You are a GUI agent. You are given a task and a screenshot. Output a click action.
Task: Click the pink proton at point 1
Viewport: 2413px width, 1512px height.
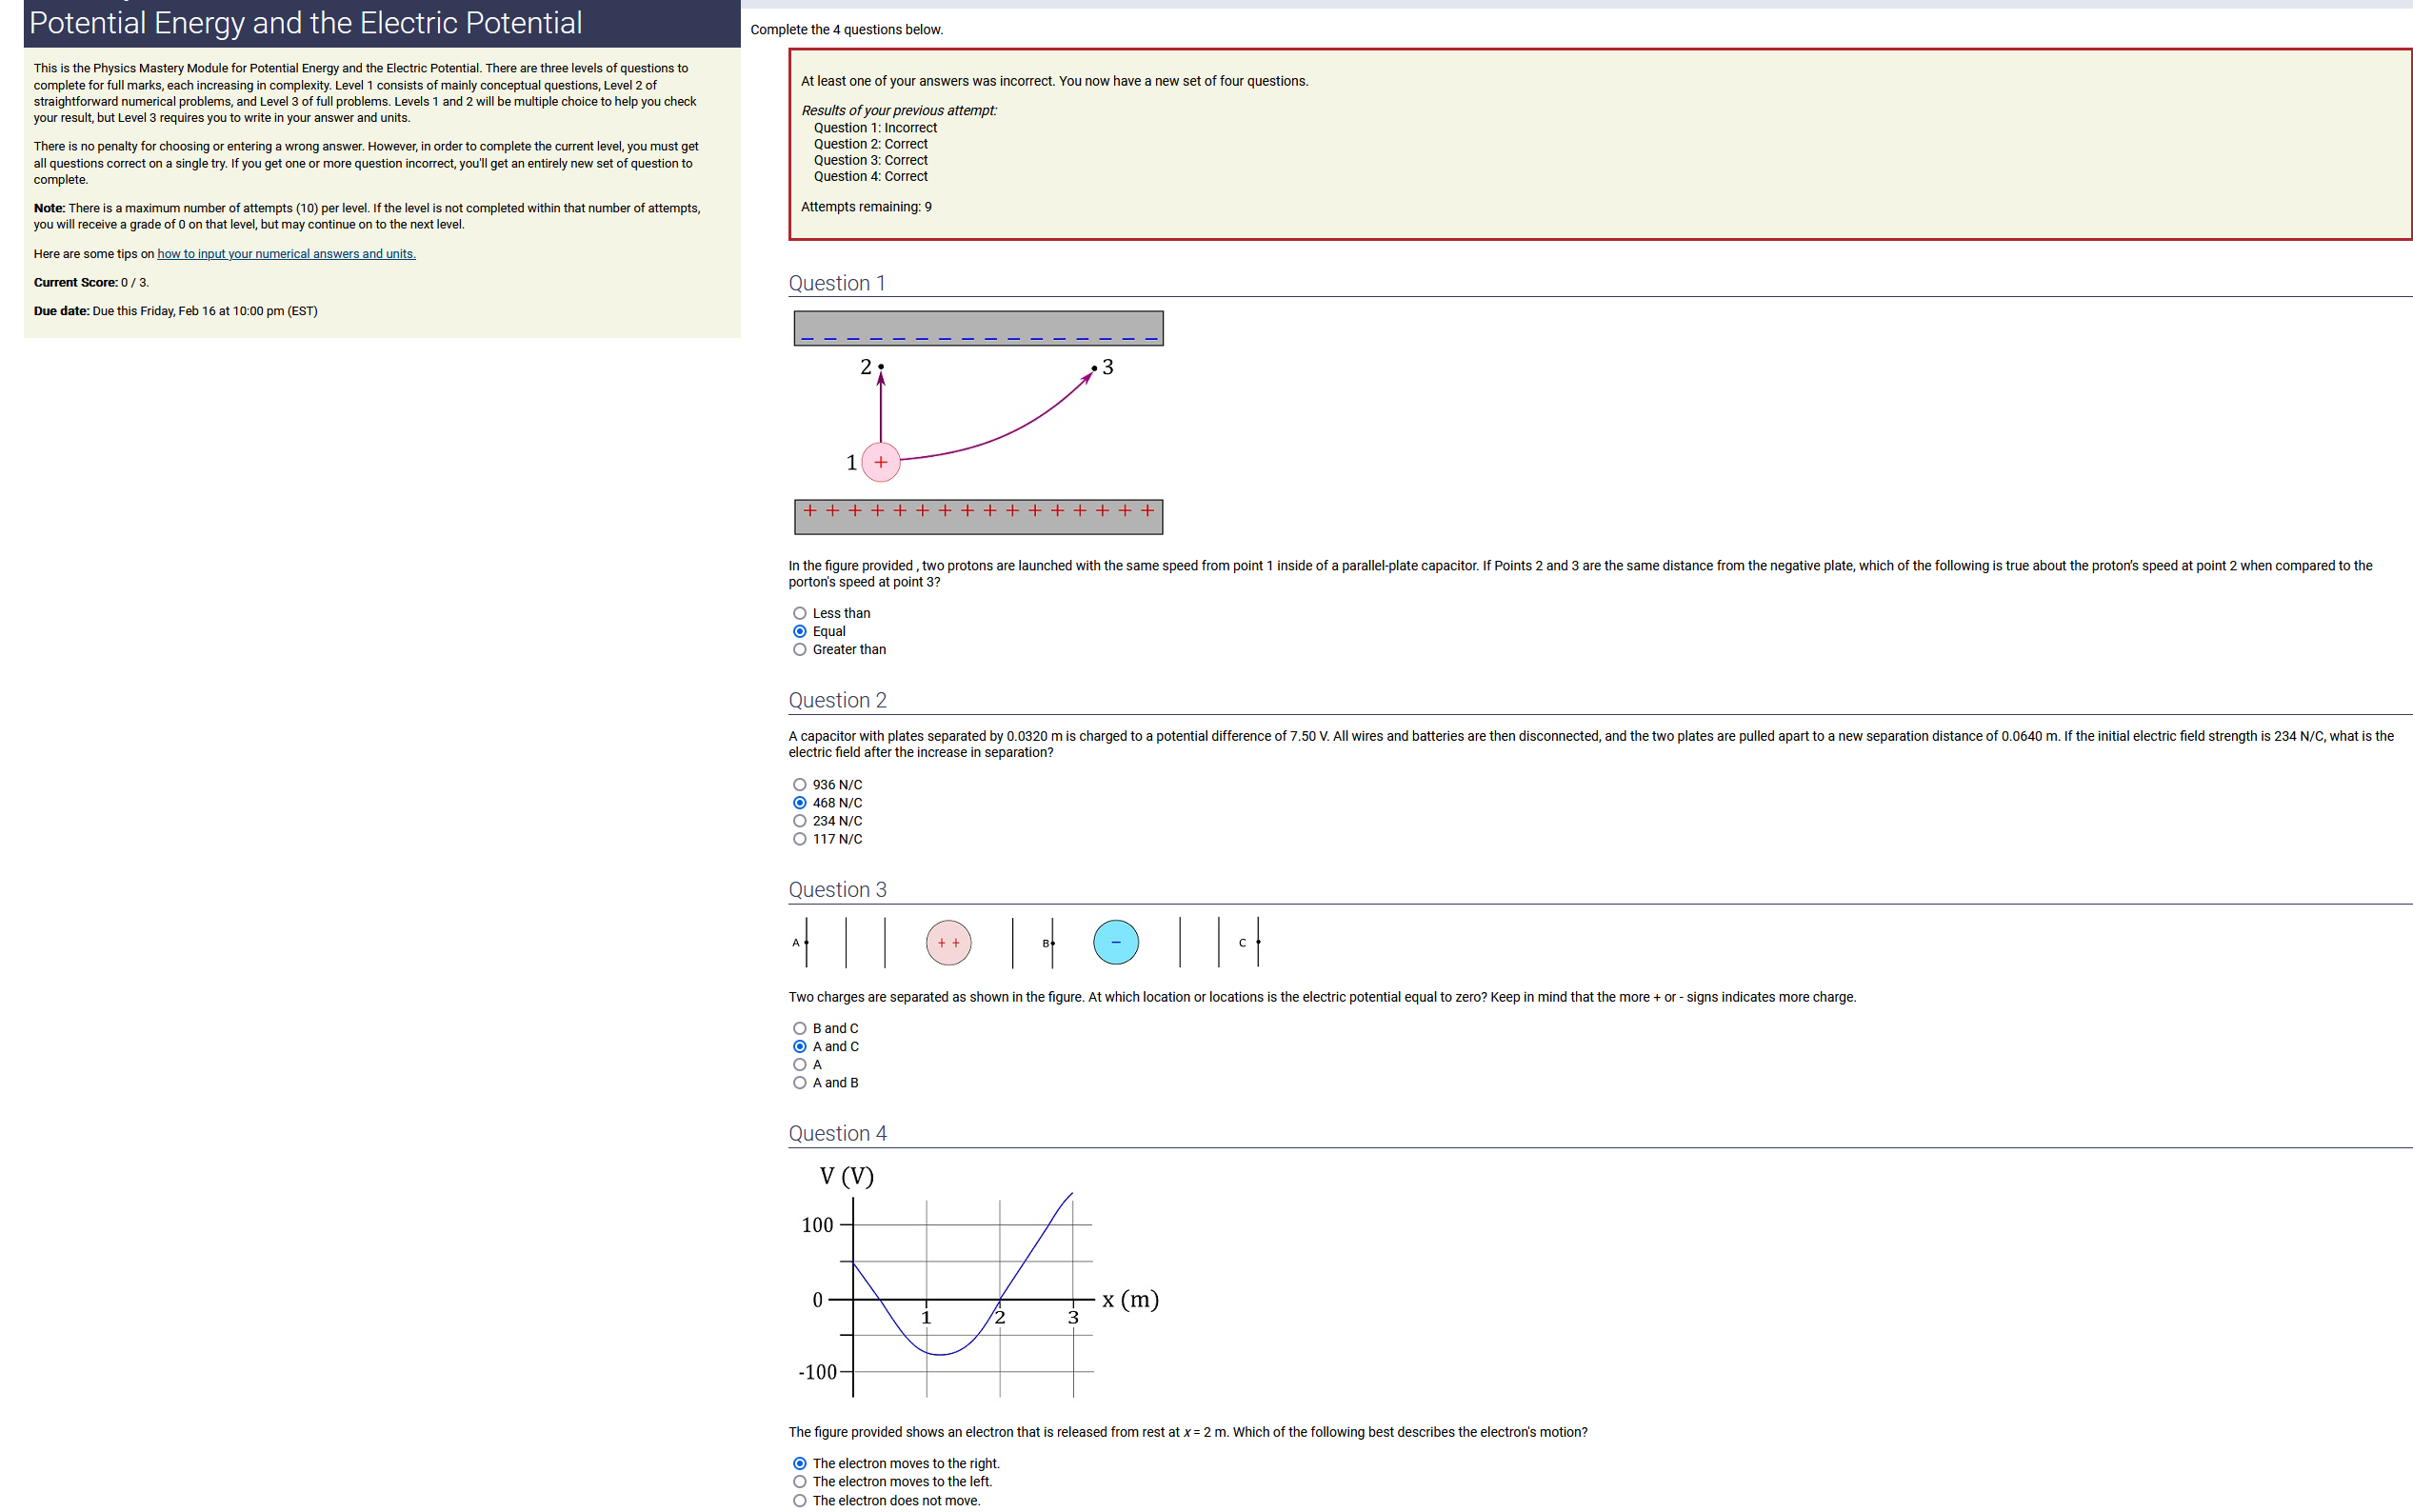pyautogui.click(x=880, y=462)
